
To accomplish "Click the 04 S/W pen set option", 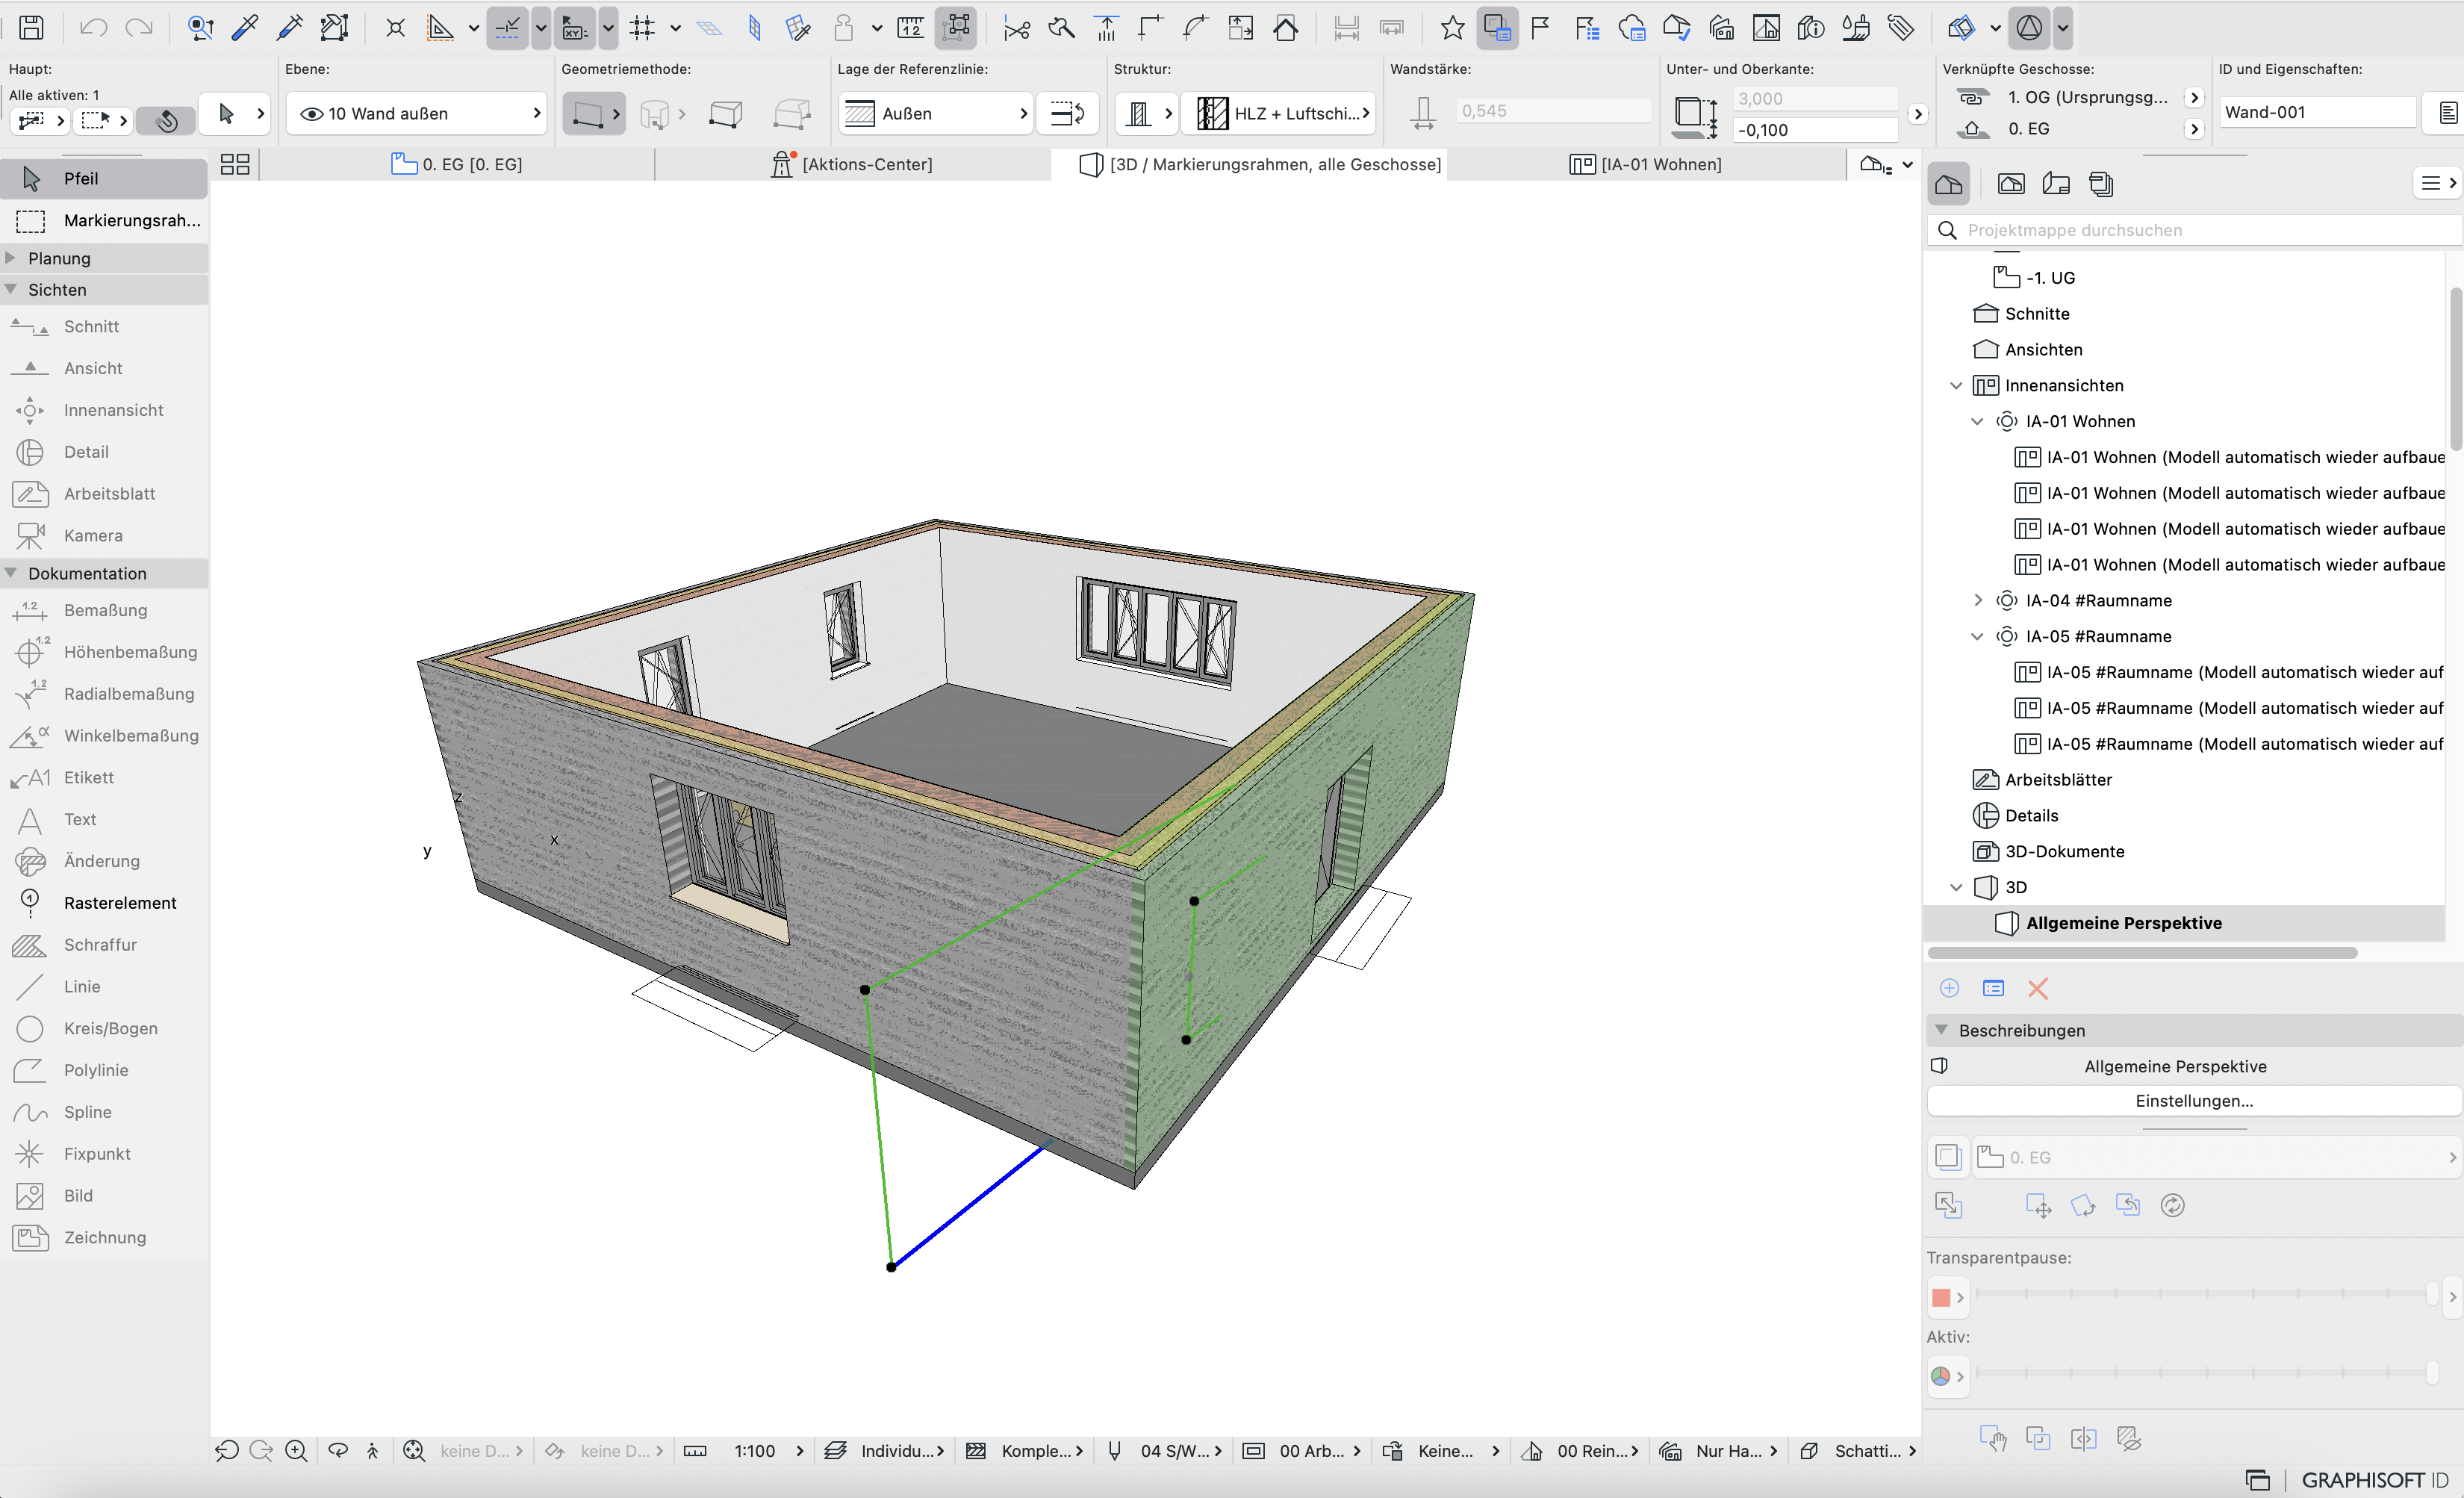I will point(1166,1451).
